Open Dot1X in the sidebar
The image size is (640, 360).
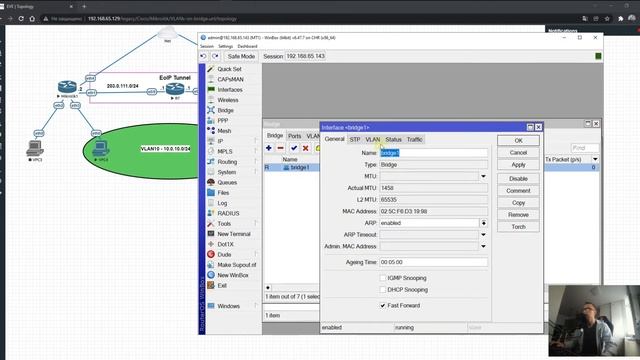[x=225, y=244]
